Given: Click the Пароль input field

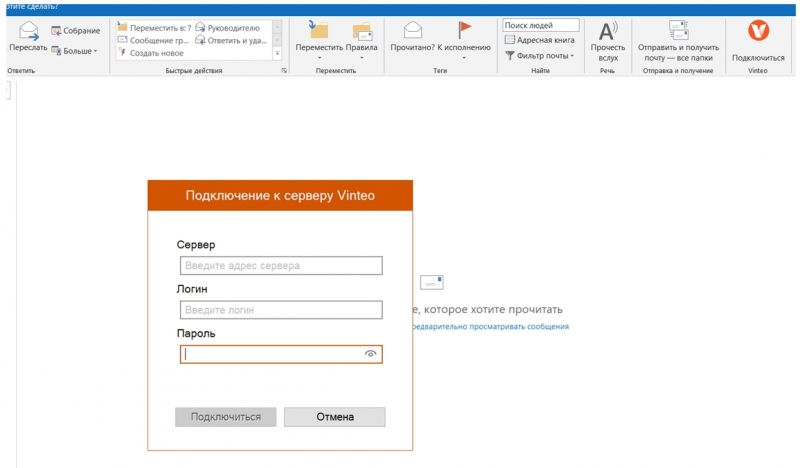Looking at the screenshot, I should [281, 354].
